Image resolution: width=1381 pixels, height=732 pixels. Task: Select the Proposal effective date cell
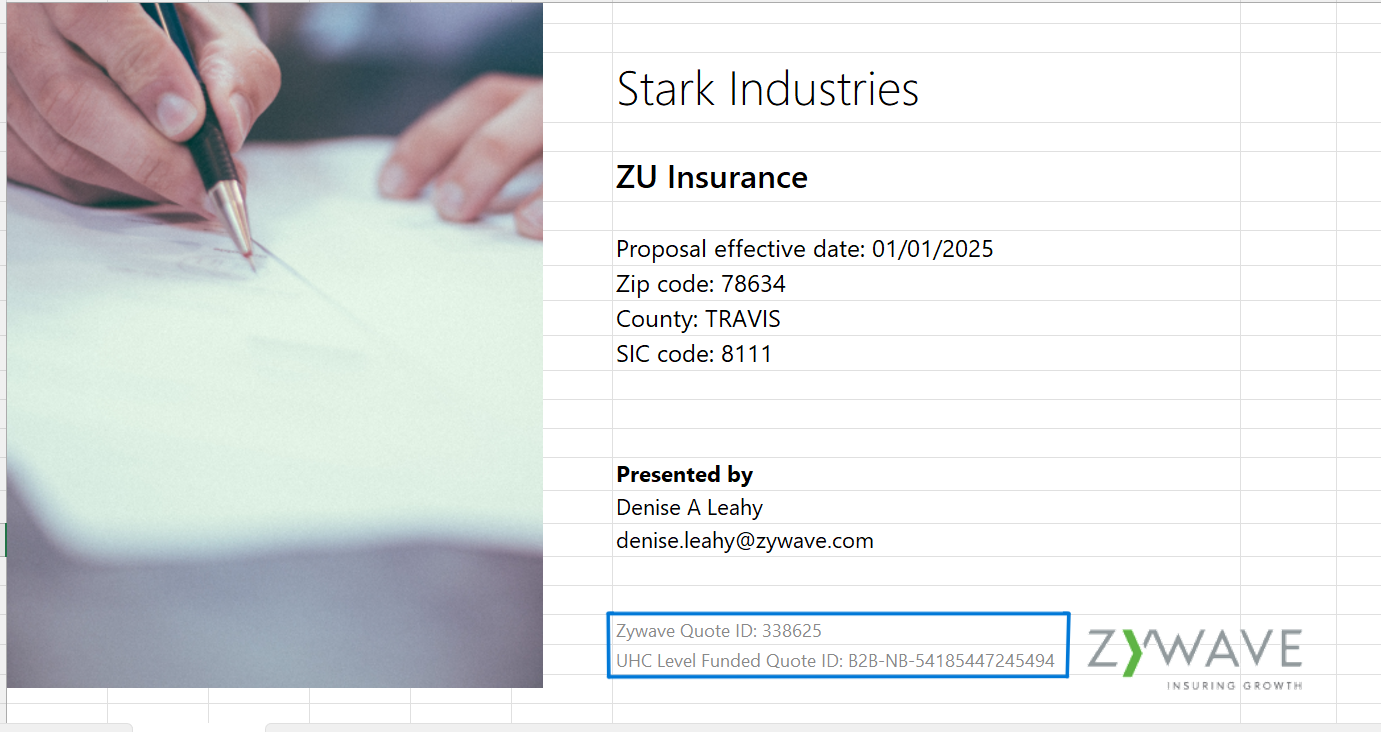click(804, 249)
